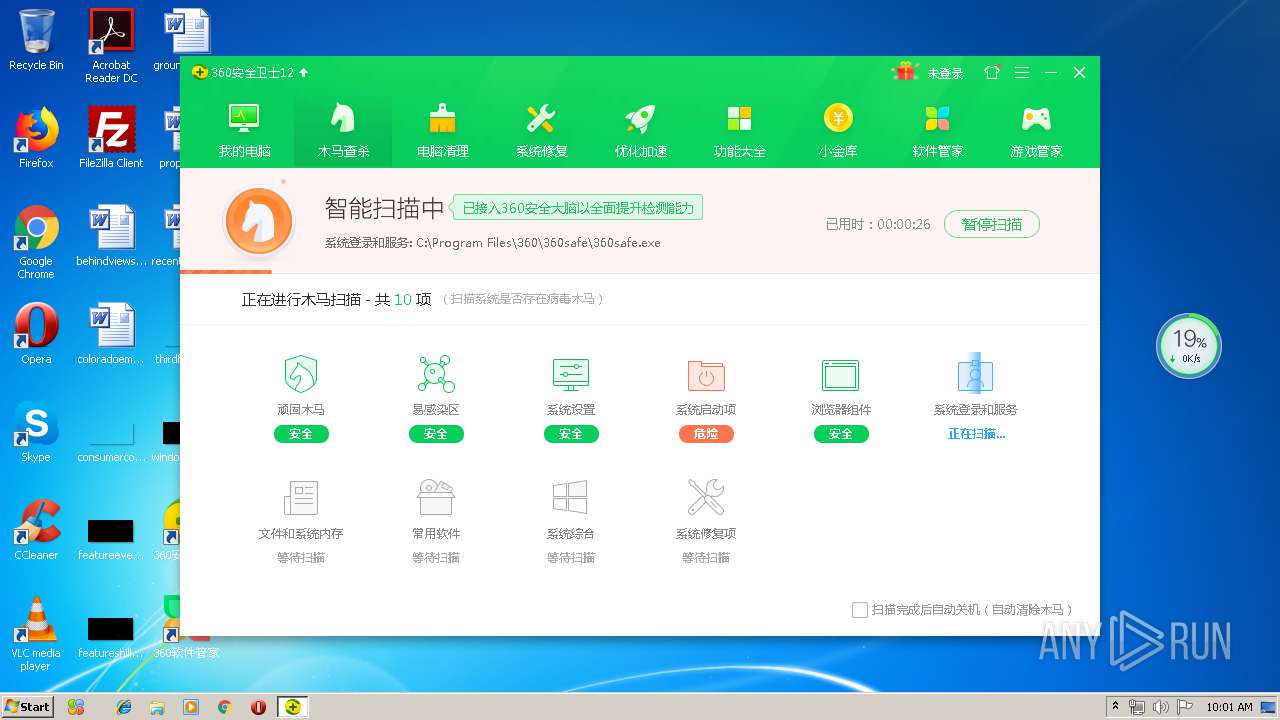The width and height of the screenshot is (1280, 720).
Task: Select the 系统综合 windows icon
Action: pos(571,498)
